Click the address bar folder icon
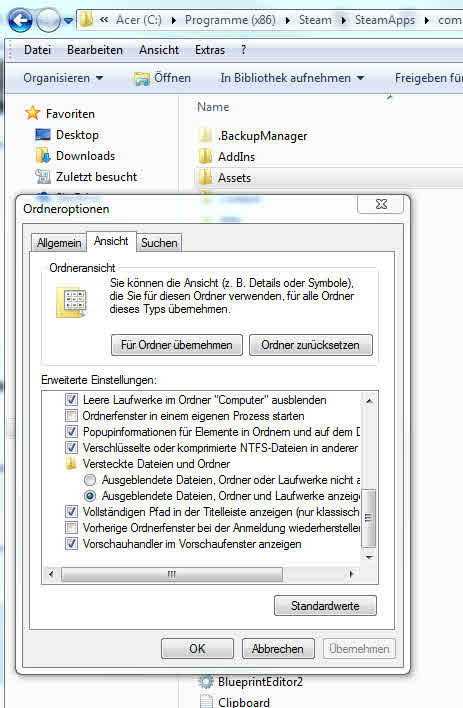Screen dimensions: 463x708 point(86,20)
